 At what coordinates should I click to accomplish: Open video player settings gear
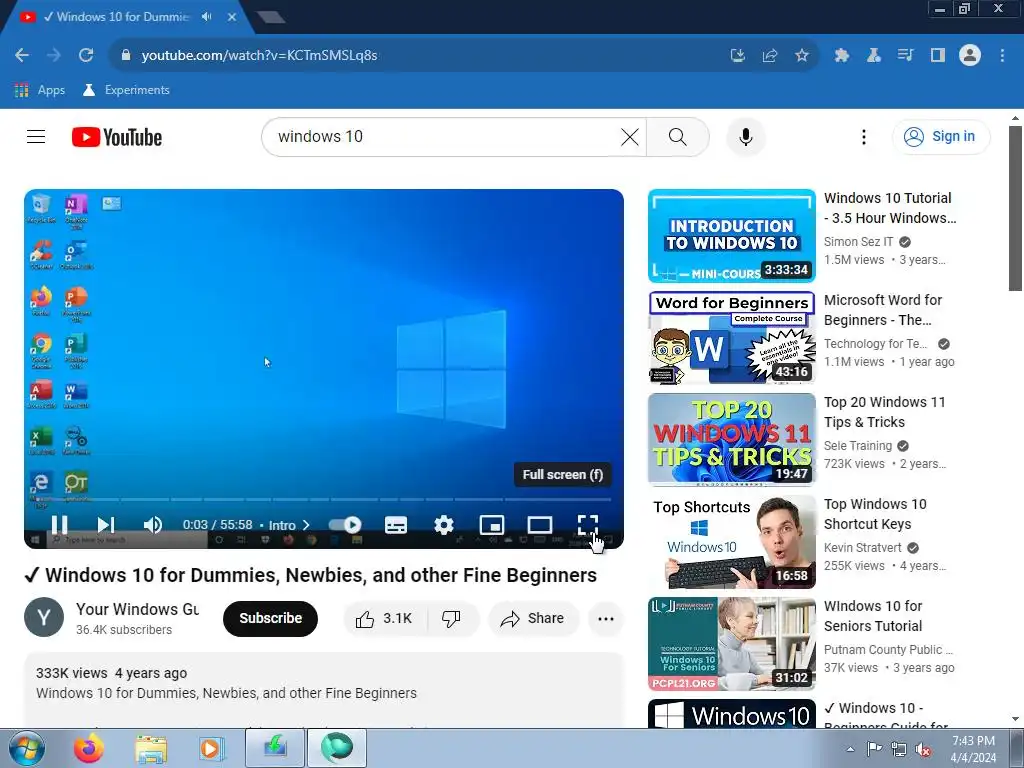point(444,524)
